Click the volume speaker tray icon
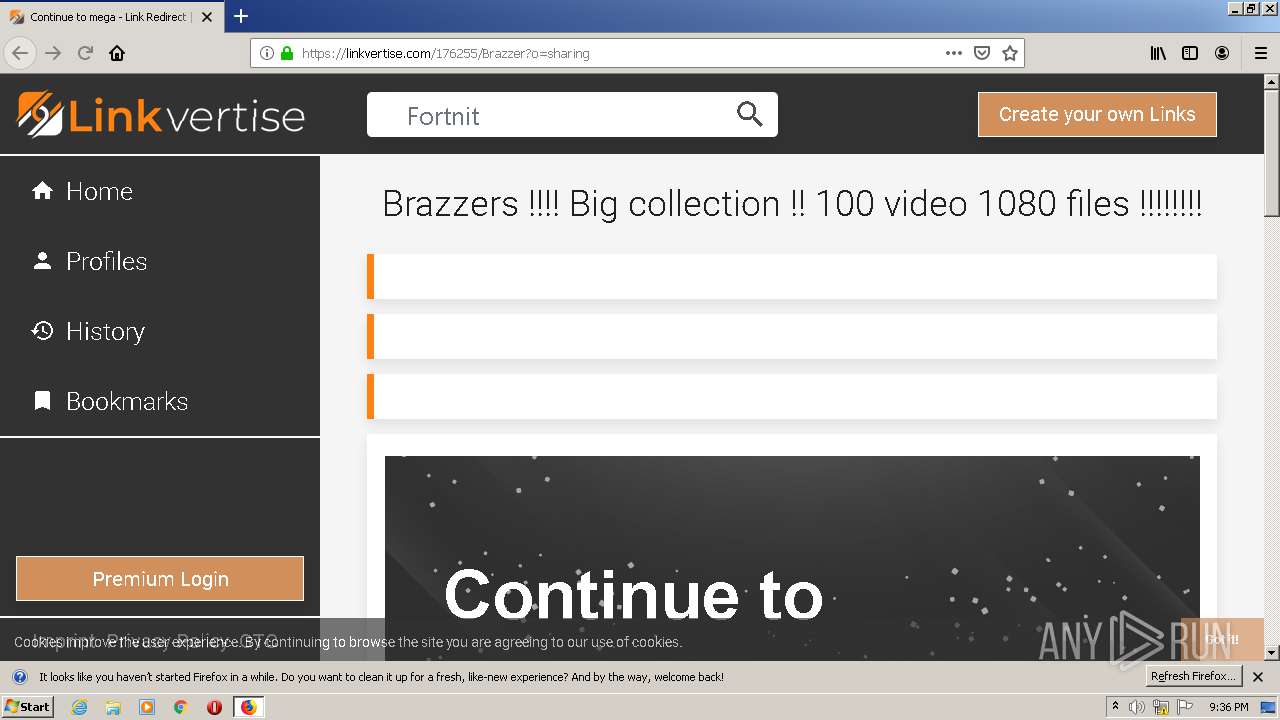 point(1137,707)
